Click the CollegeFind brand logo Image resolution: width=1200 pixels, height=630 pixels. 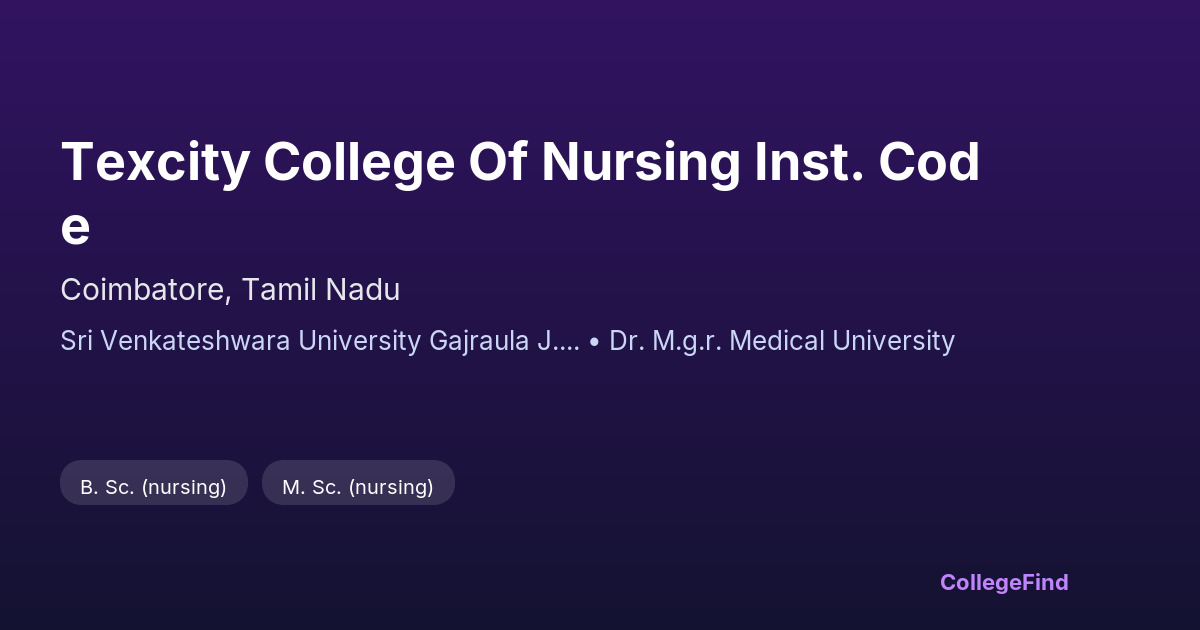point(1004,582)
